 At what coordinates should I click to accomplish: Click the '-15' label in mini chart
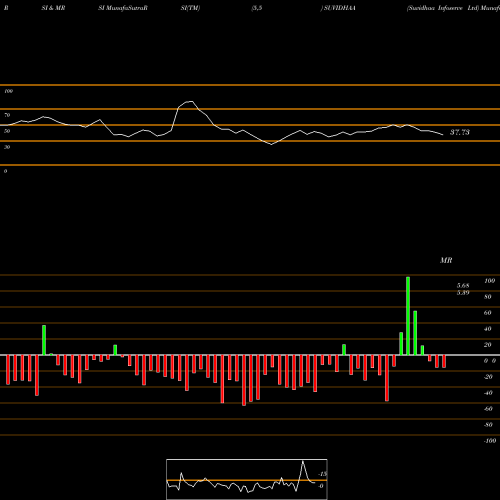tap(322, 474)
